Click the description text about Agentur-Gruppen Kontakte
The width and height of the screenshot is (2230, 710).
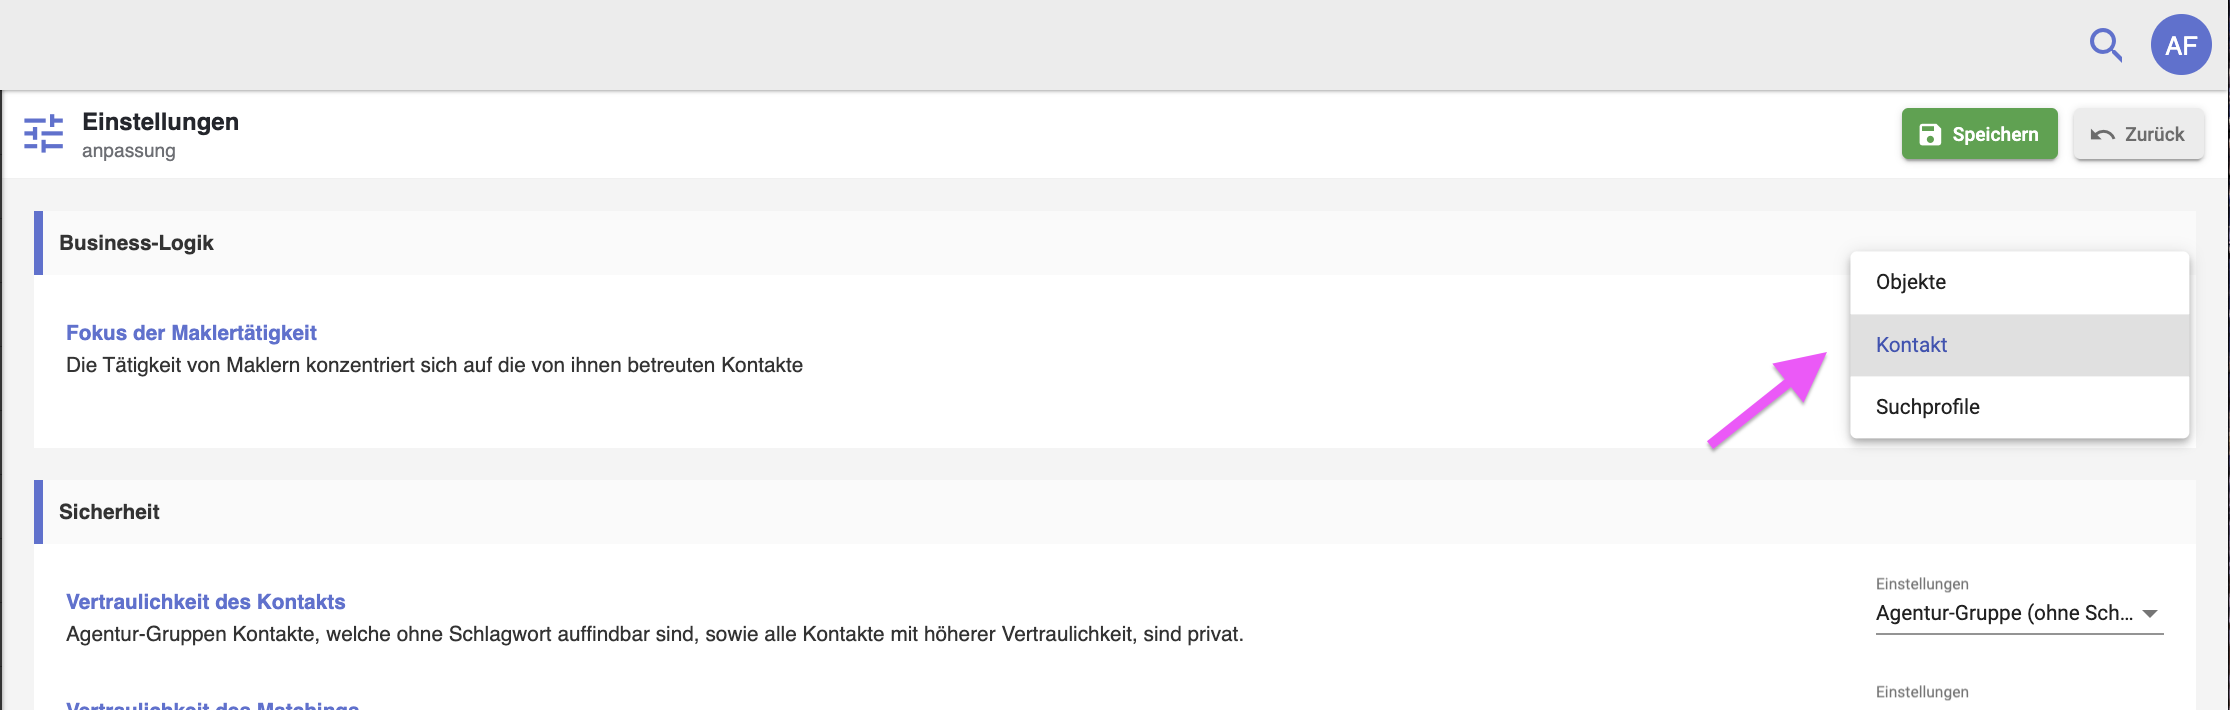[x=655, y=634]
